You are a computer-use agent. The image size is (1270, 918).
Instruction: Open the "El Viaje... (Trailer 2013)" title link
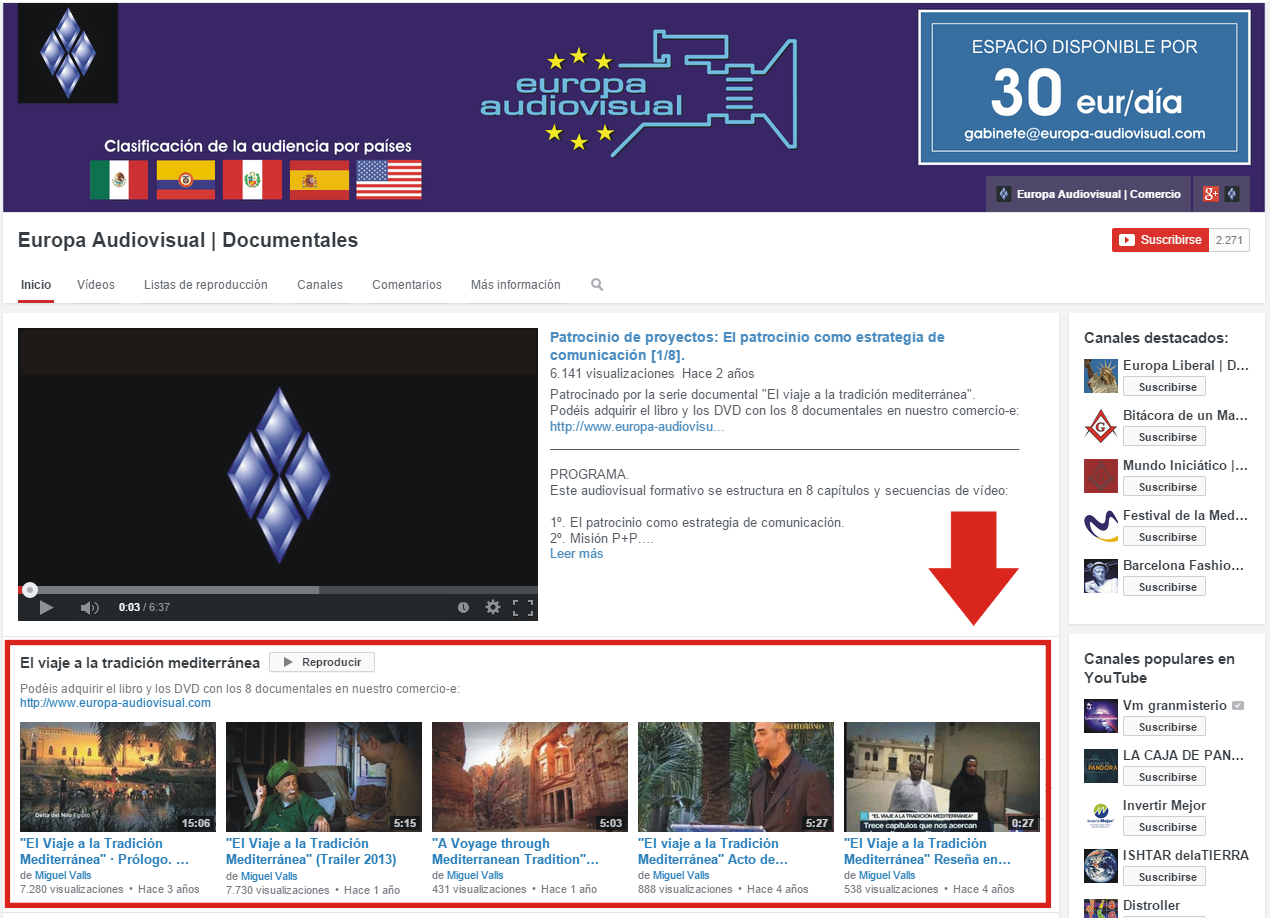[311, 852]
